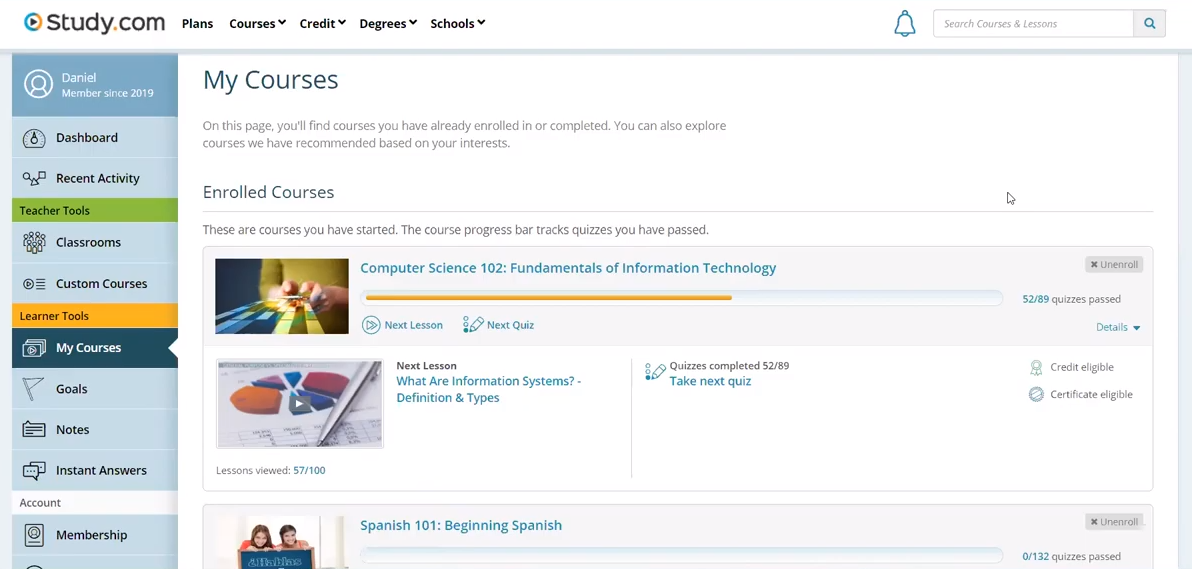Click the Instant Answers chat icon
The height and width of the screenshot is (569, 1192).
tap(34, 471)
